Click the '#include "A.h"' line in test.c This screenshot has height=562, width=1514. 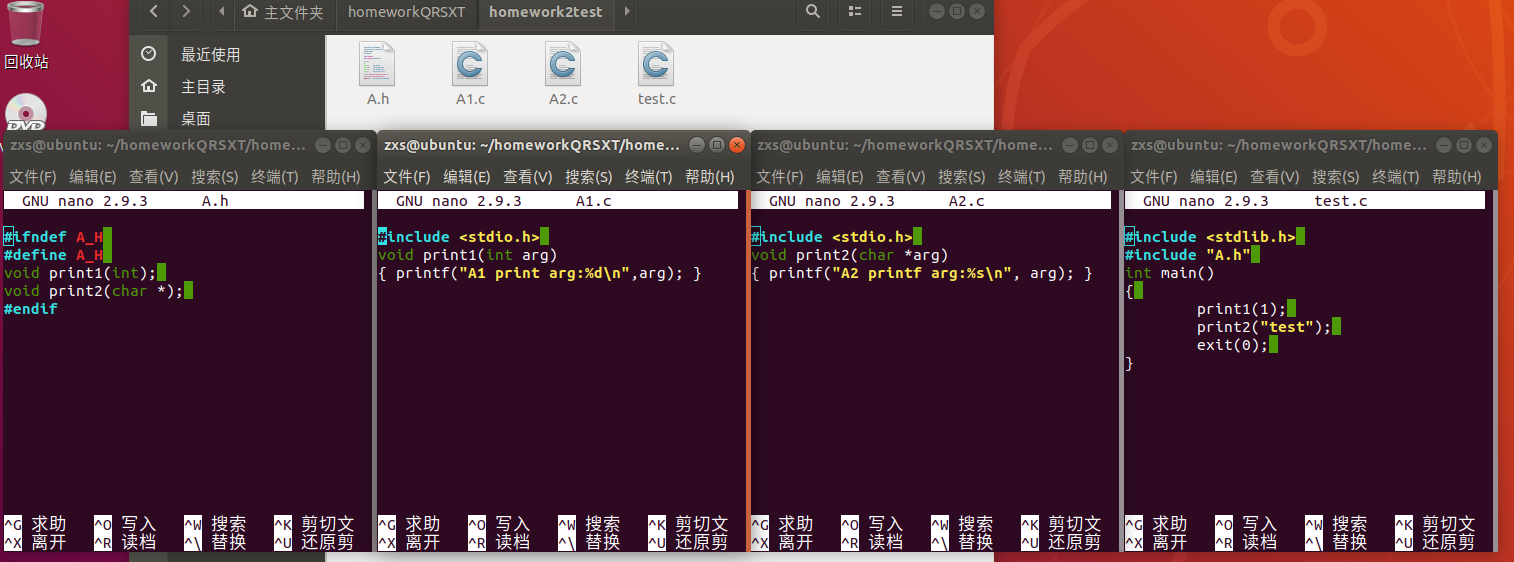click(x=1188, y=255)
